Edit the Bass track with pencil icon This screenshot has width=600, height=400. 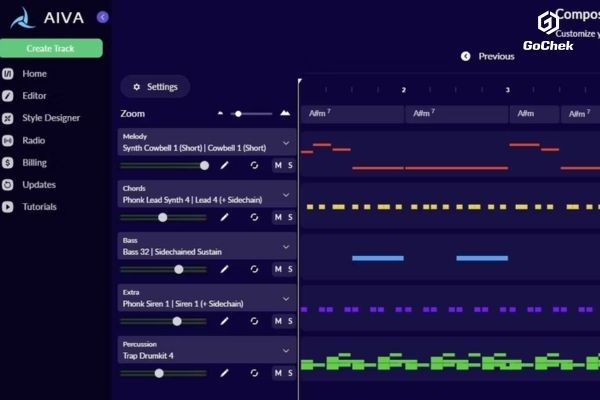(x=224, y=269)
